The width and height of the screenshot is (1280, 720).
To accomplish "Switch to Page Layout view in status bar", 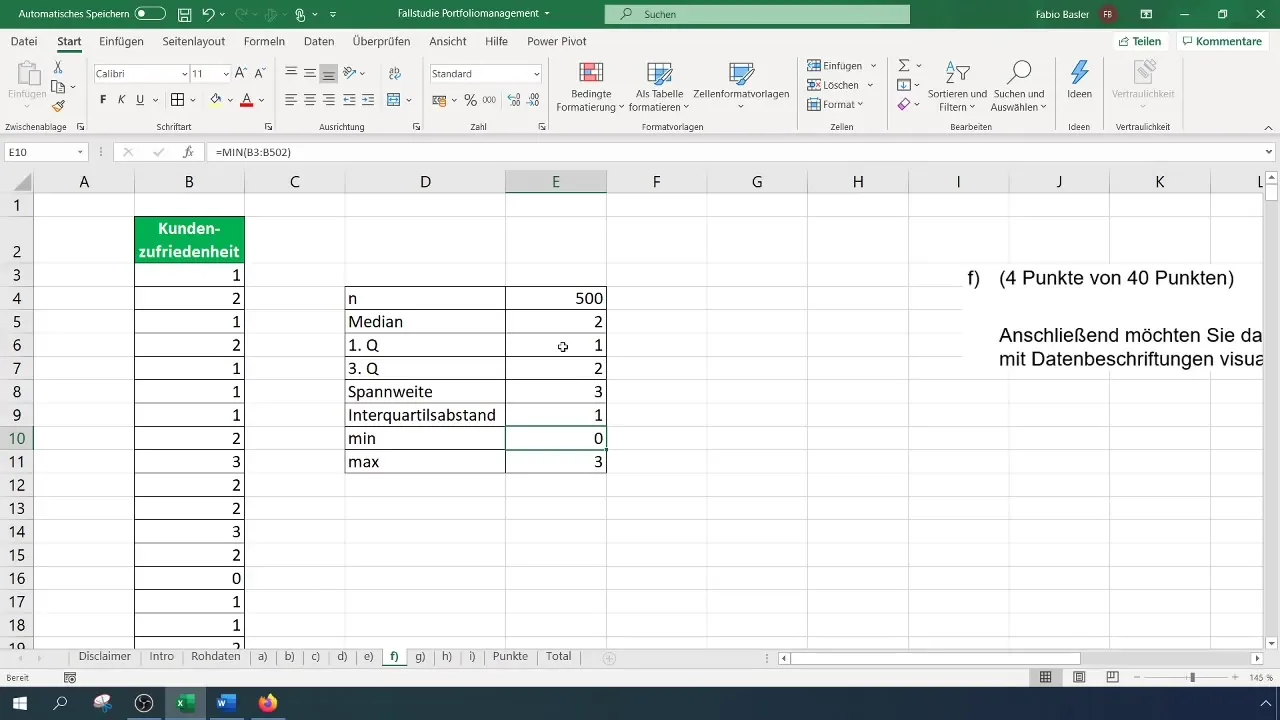I will coord(1079,677).
